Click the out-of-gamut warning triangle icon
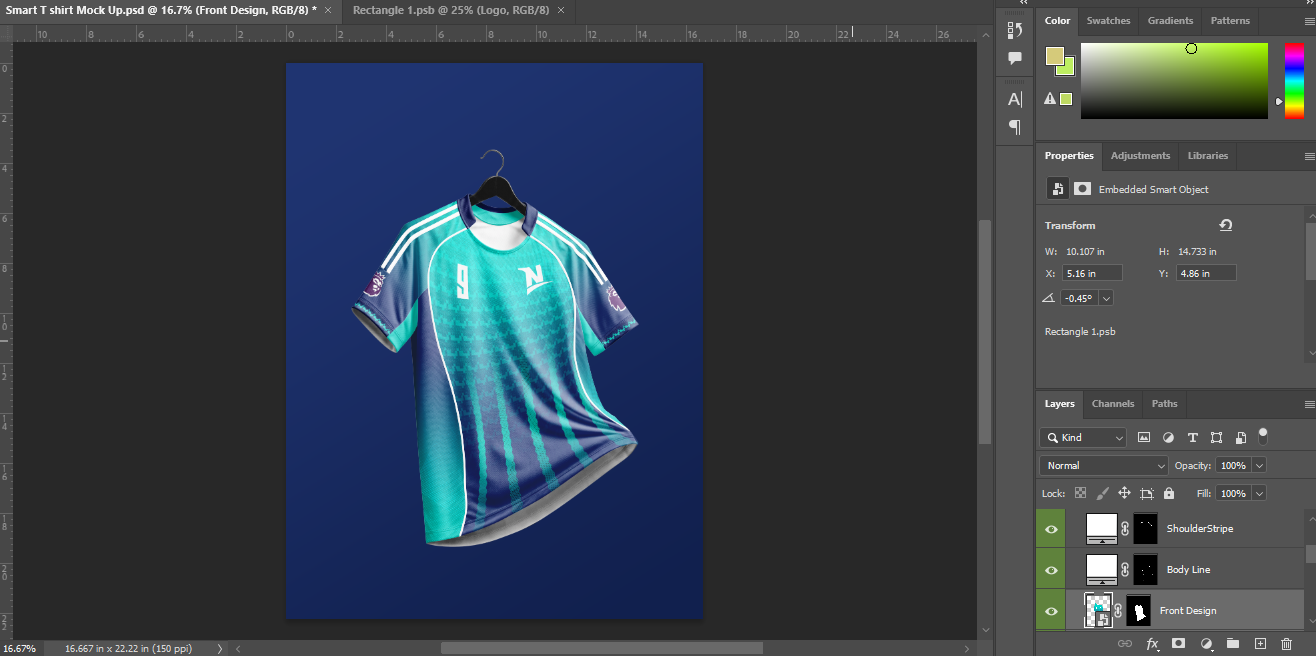Screen dimensions: 1316x656 click(x=1050, y=98)
